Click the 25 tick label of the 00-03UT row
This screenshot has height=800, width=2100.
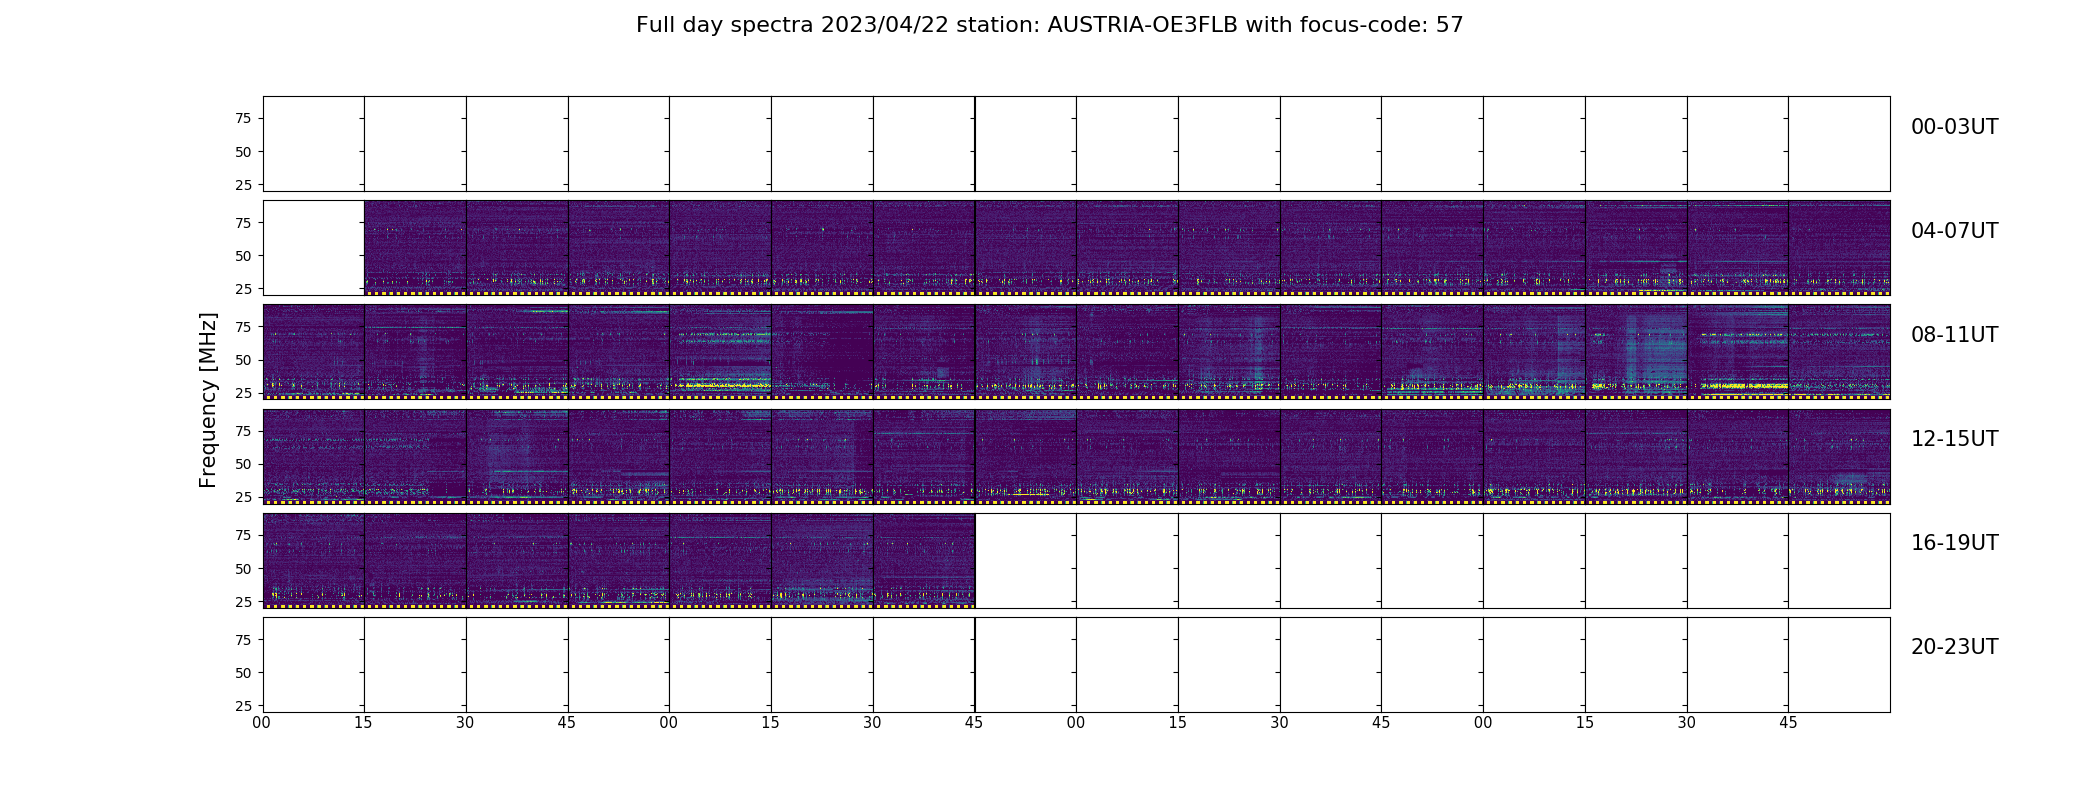click(x=243, y=185)
